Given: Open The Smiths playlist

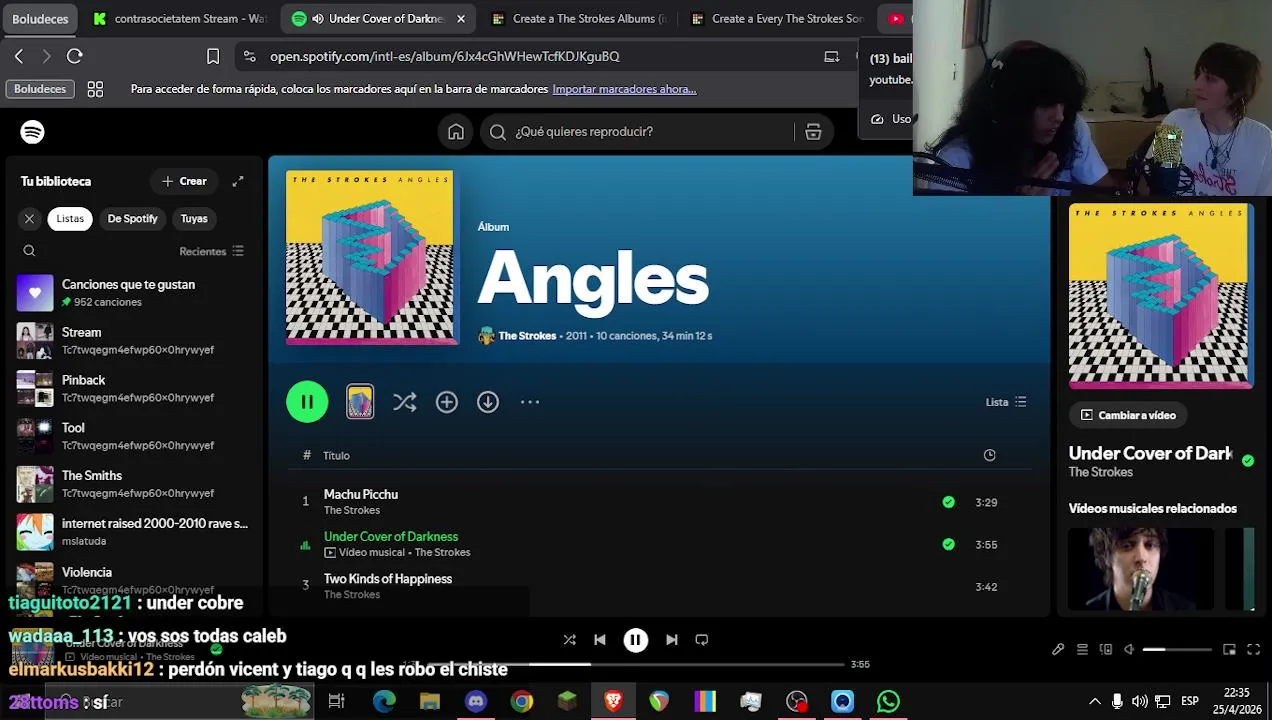Looking at the screenshot, I should 134,484.
